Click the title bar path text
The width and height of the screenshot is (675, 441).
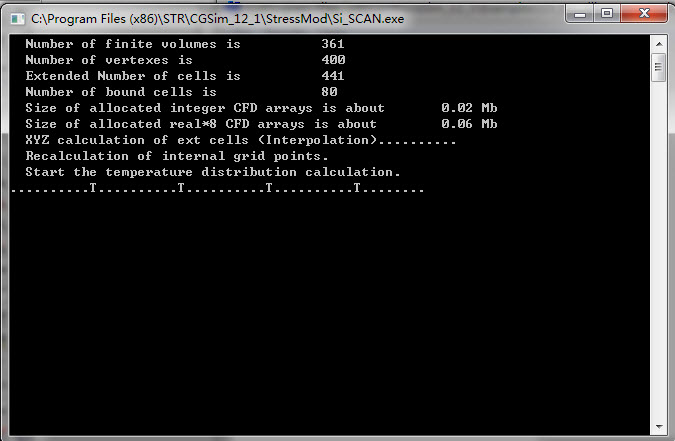click(x=217, y=19)
